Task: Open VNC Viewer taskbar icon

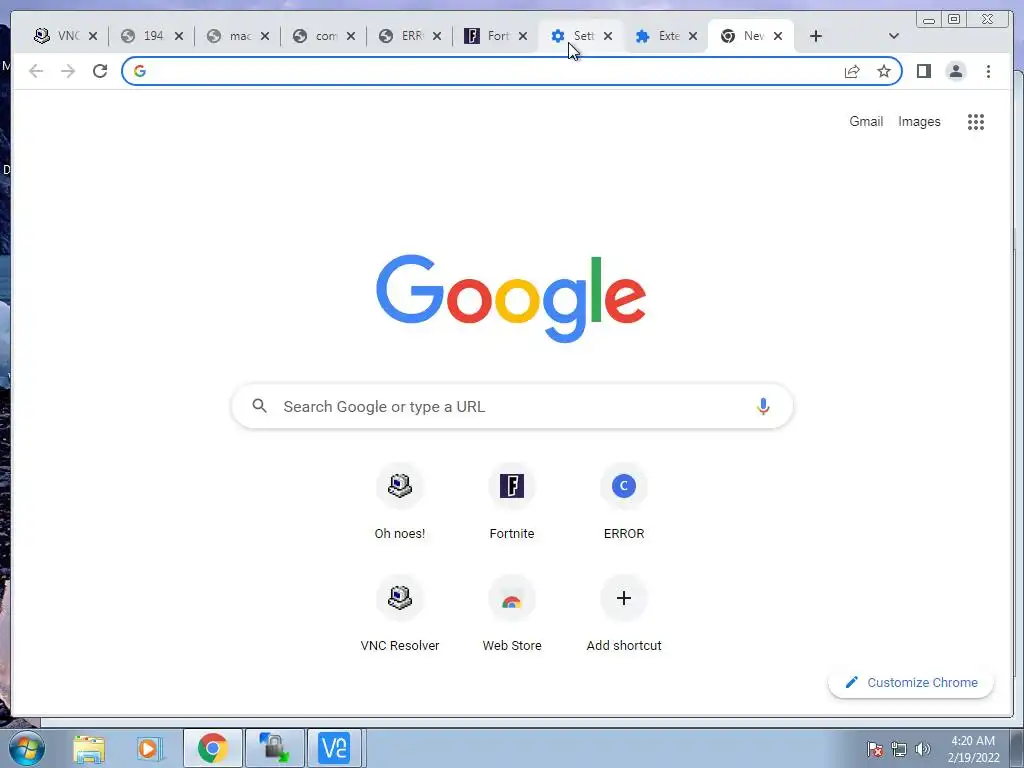Action: pos(334,748)
